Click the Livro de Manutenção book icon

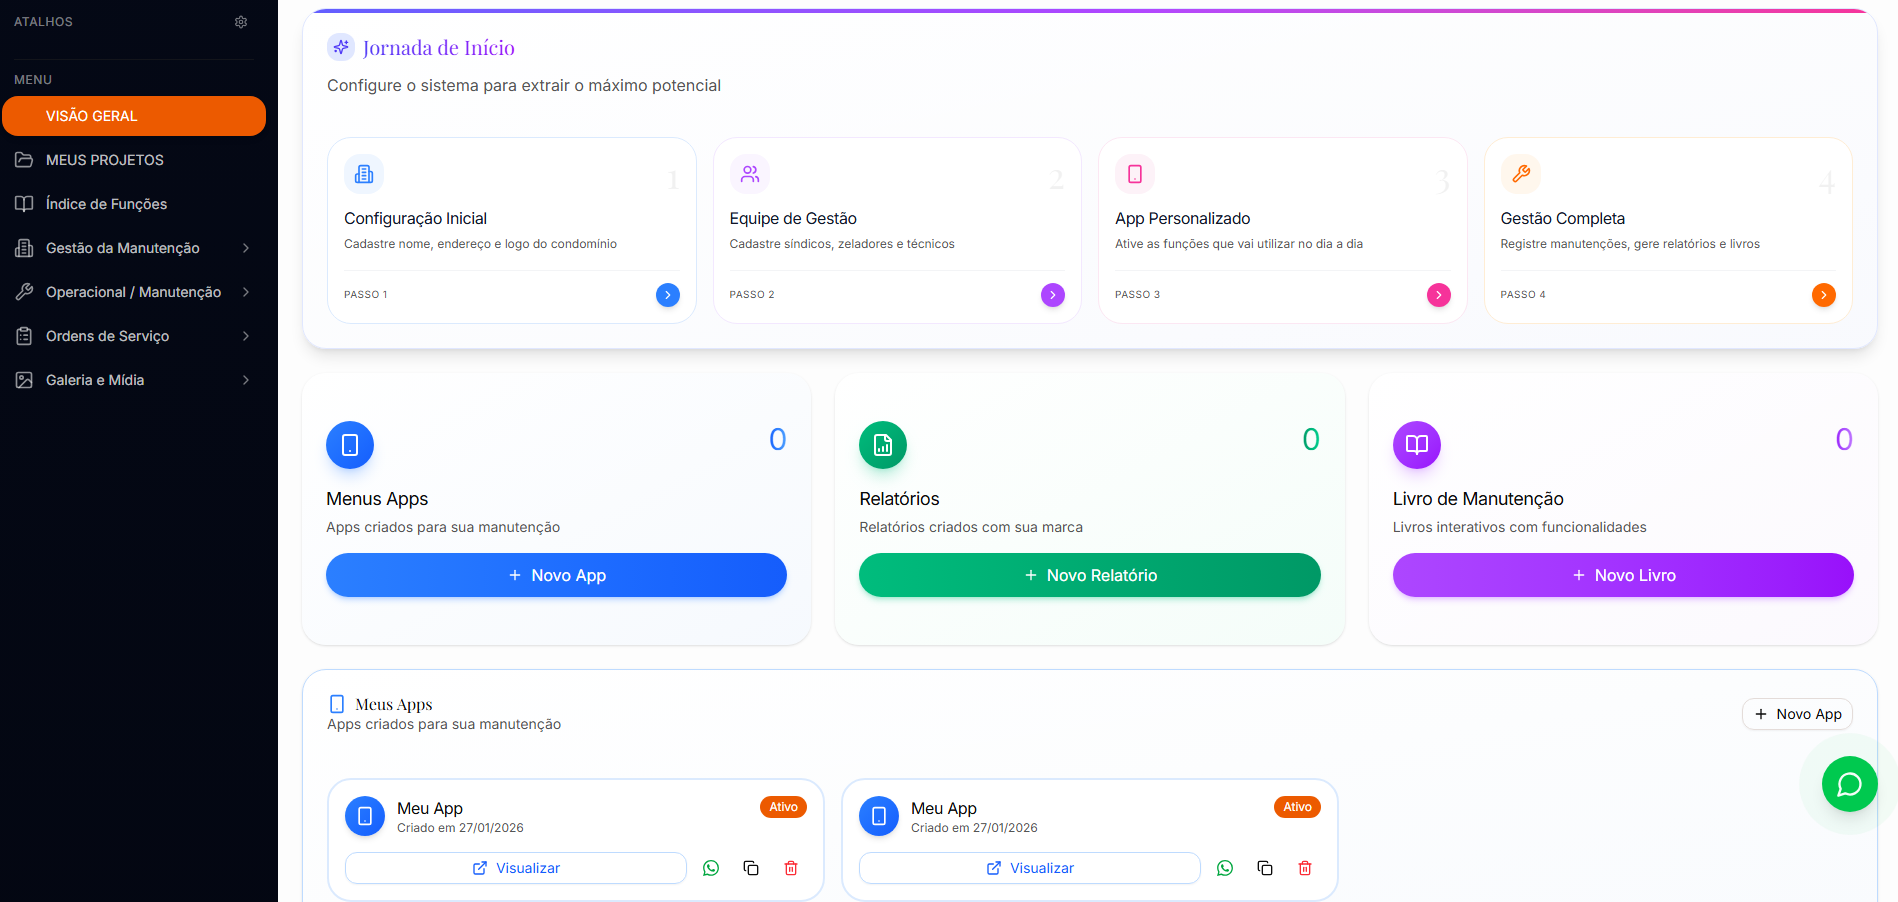pos(1417,445)
